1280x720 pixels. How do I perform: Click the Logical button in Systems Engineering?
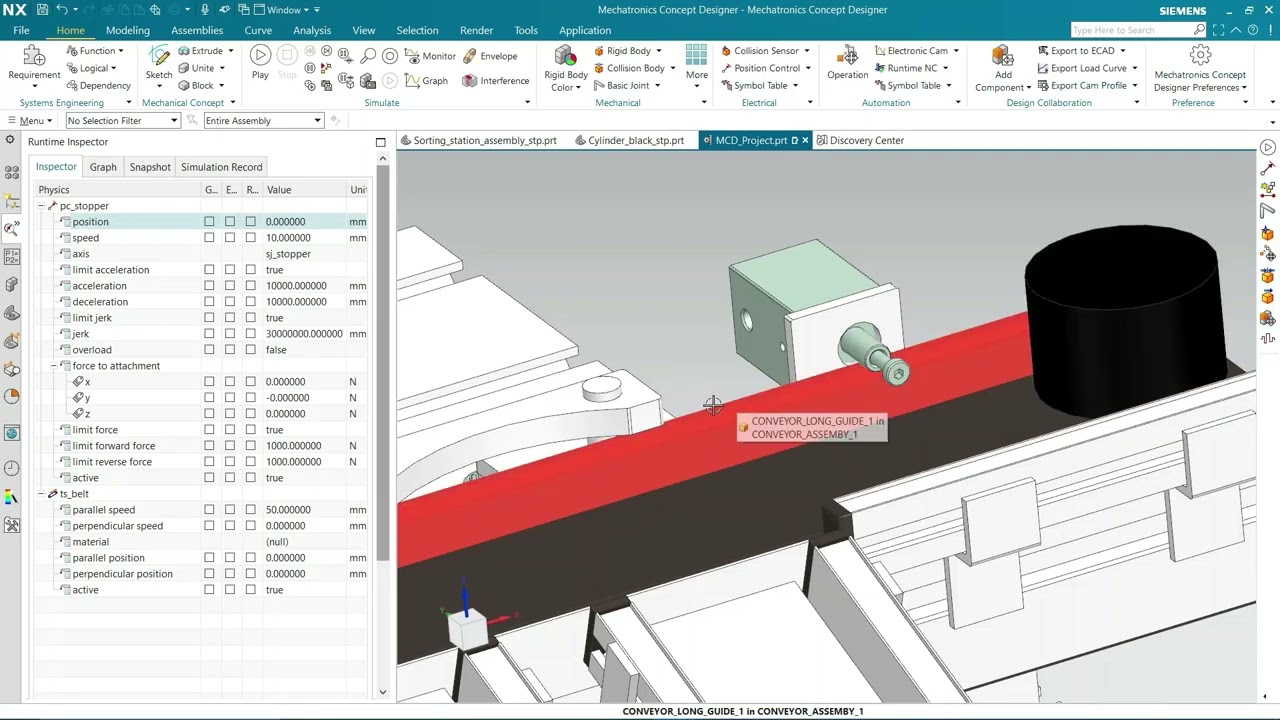point(94,68)
